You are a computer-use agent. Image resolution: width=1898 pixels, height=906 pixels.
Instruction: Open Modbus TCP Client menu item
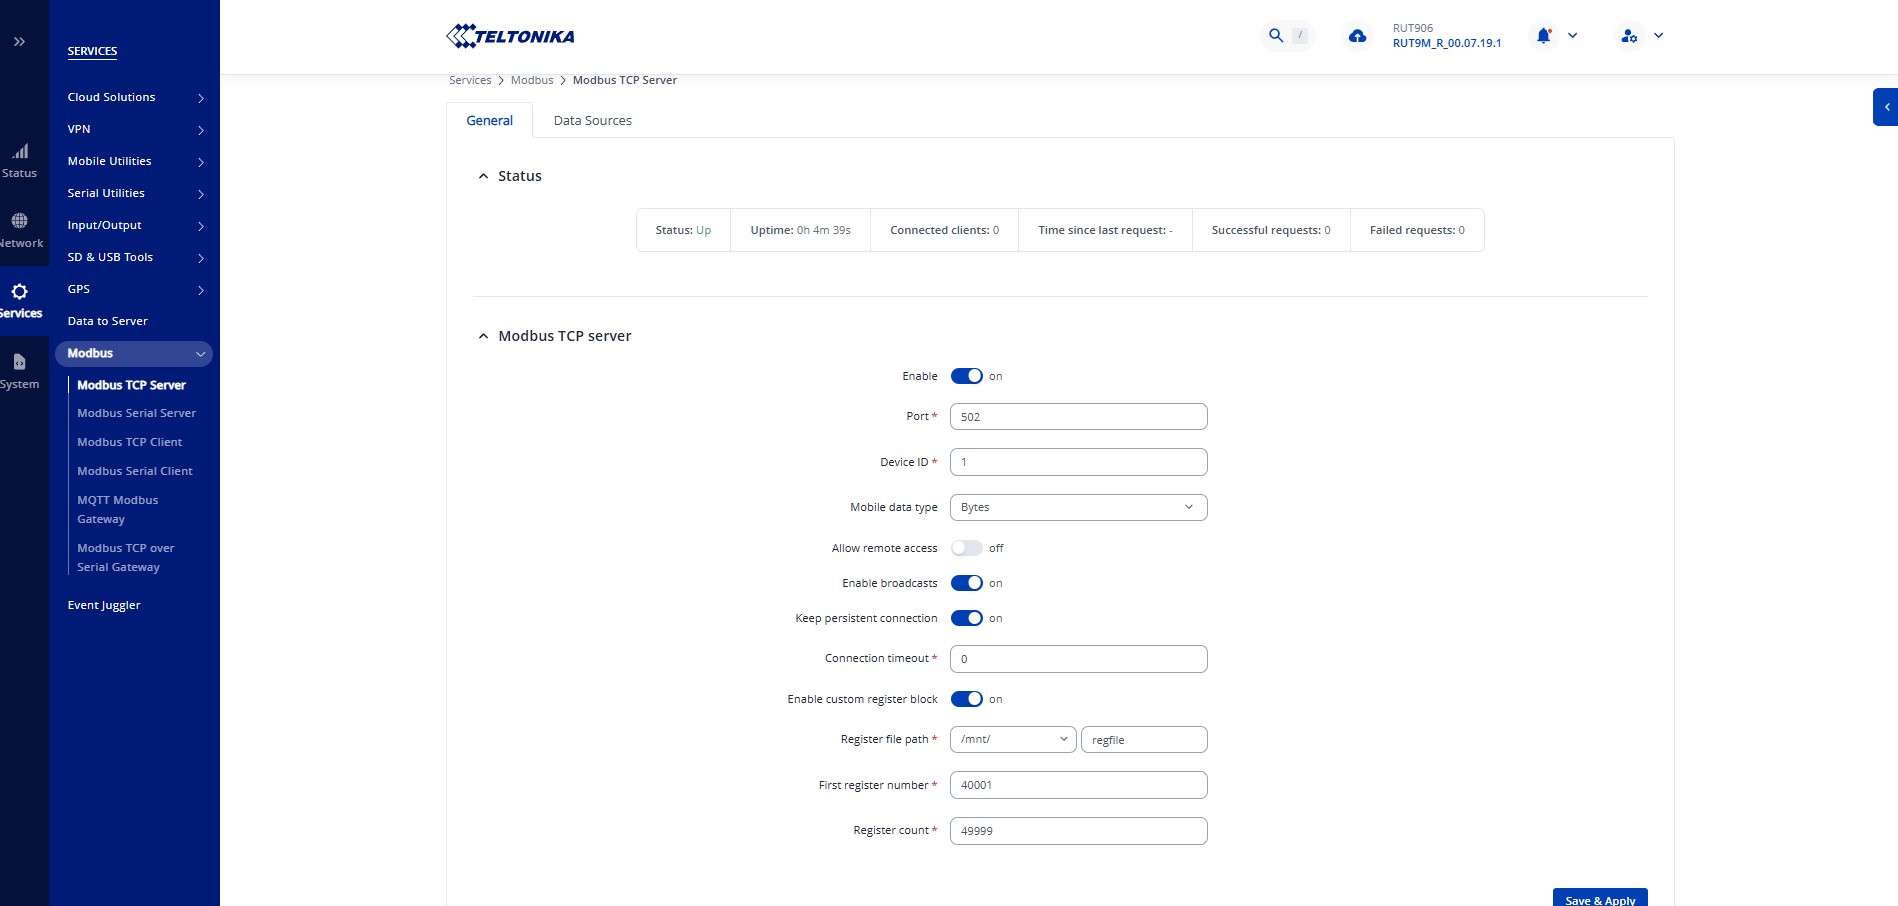130,442
